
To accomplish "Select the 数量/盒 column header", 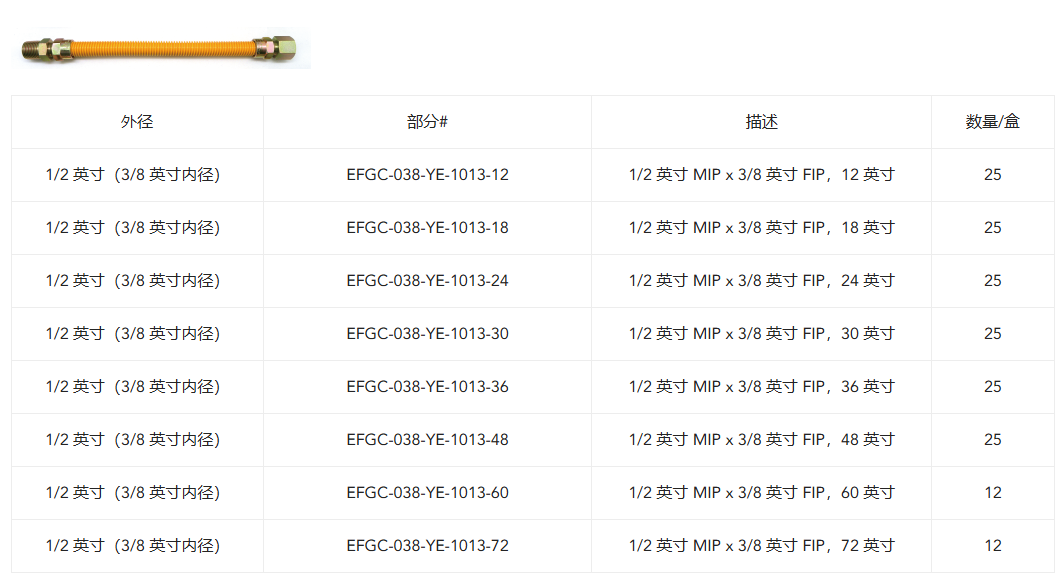I will coord(992,122).
